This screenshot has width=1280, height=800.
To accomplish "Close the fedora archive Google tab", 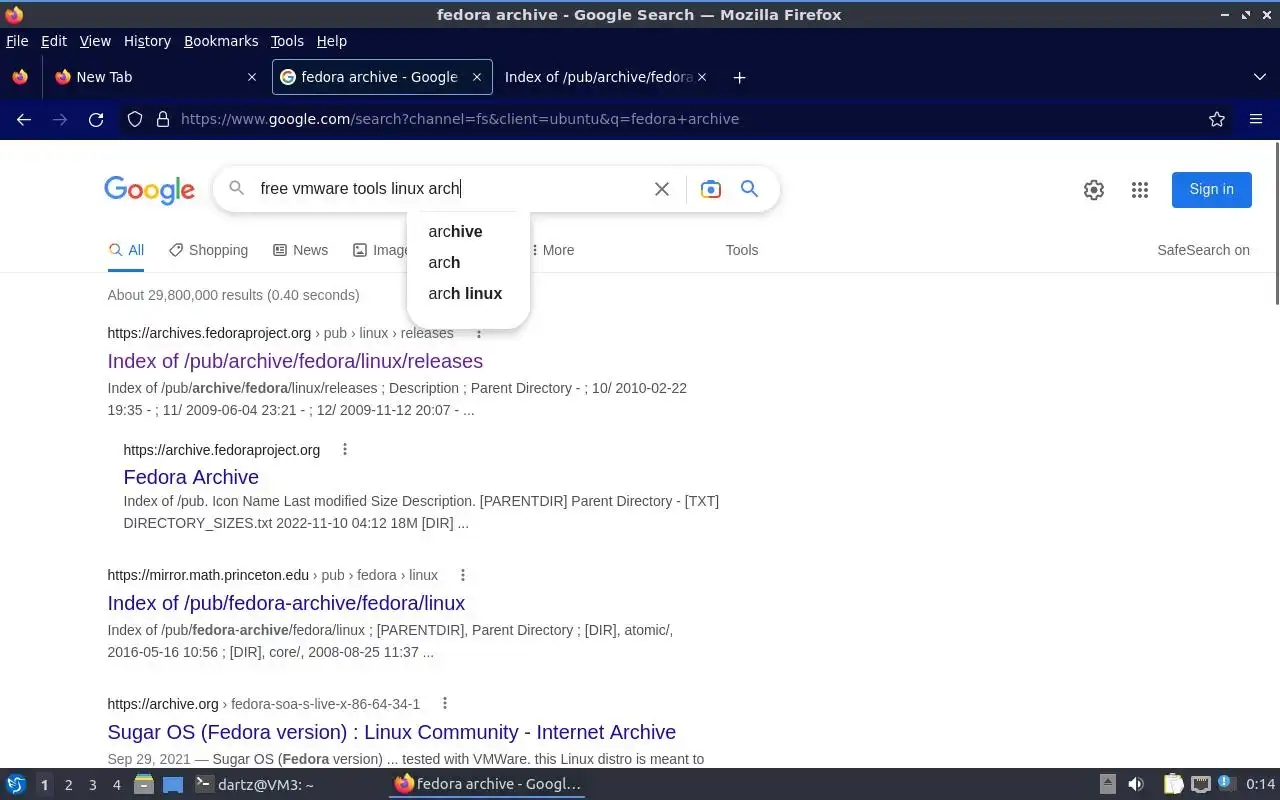I will click(x=477, y=77).
